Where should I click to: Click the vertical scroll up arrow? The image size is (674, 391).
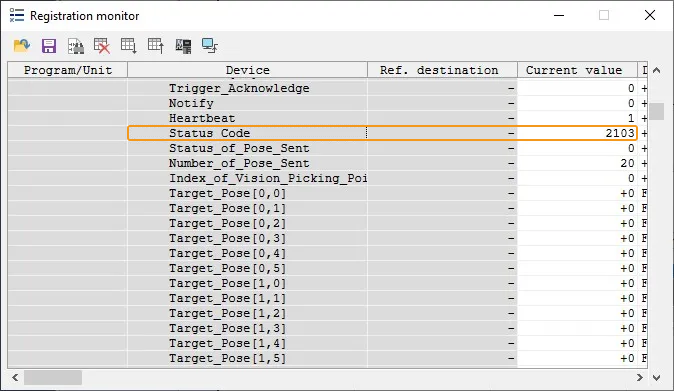click(656, 70)
